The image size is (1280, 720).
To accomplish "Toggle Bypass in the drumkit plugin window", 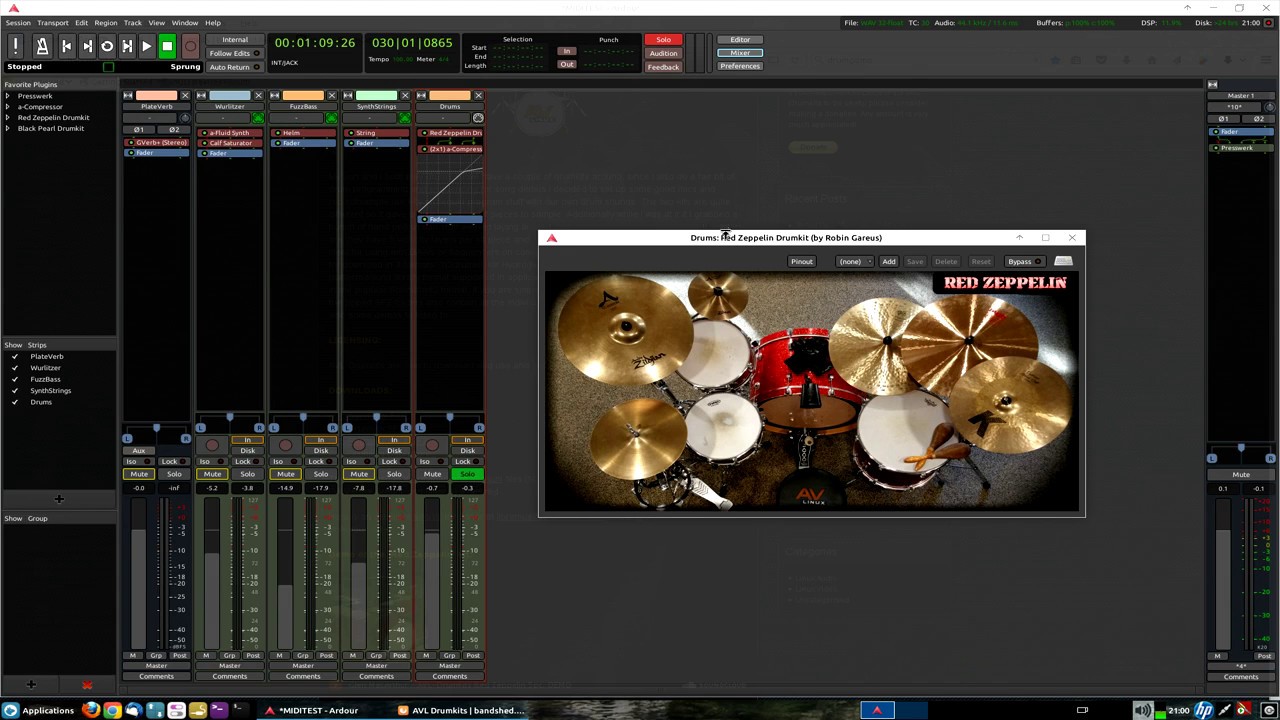I will pos(1024,262).
